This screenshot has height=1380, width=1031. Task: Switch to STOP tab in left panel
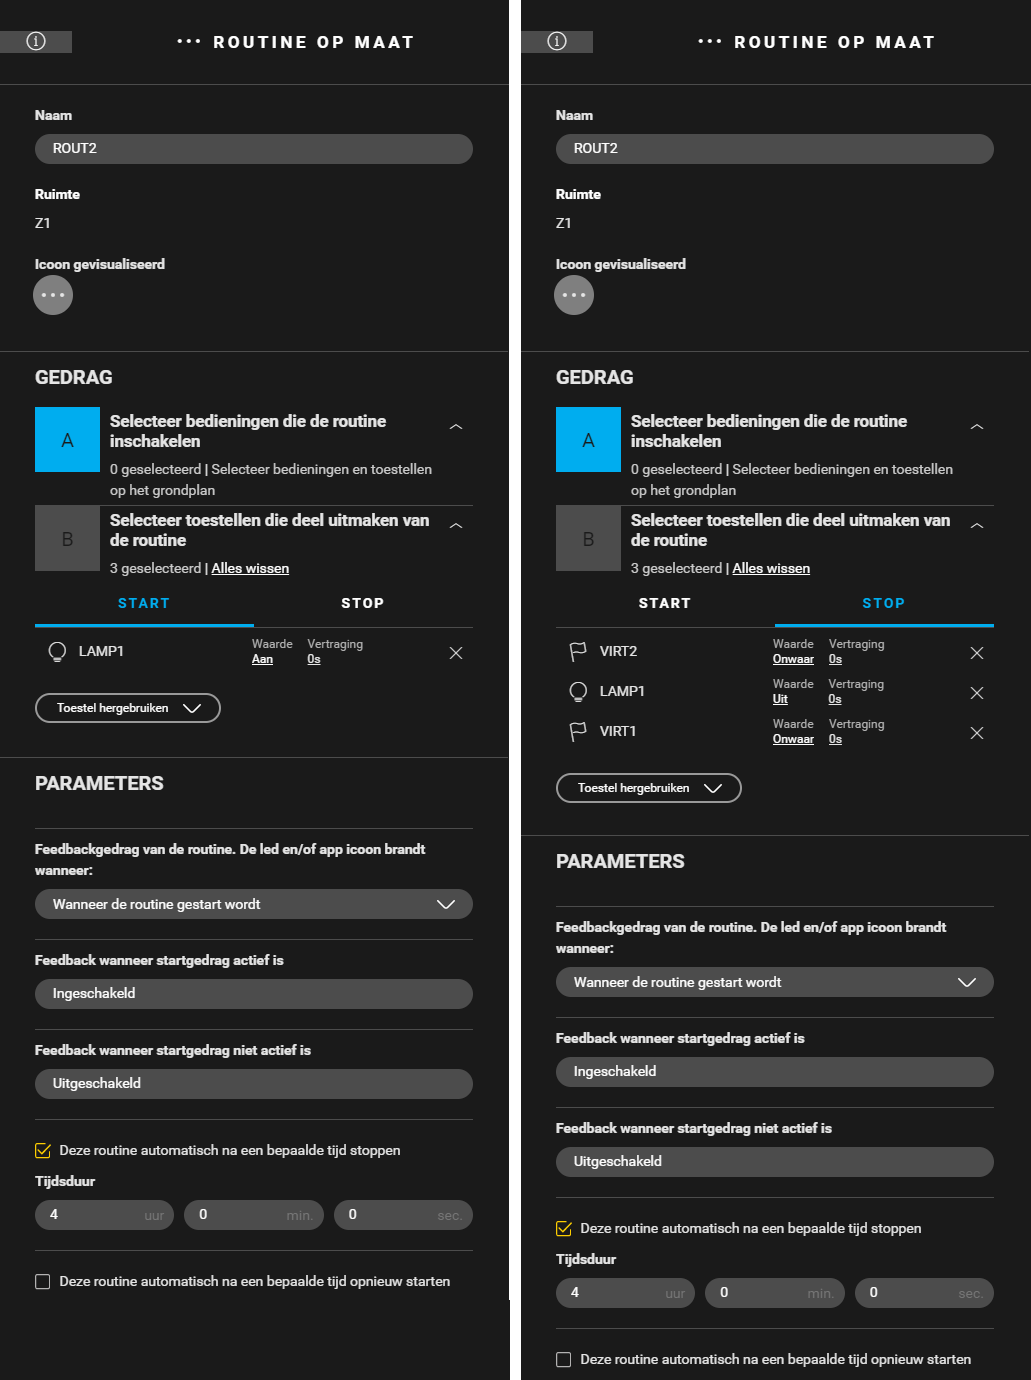point(363,603)
